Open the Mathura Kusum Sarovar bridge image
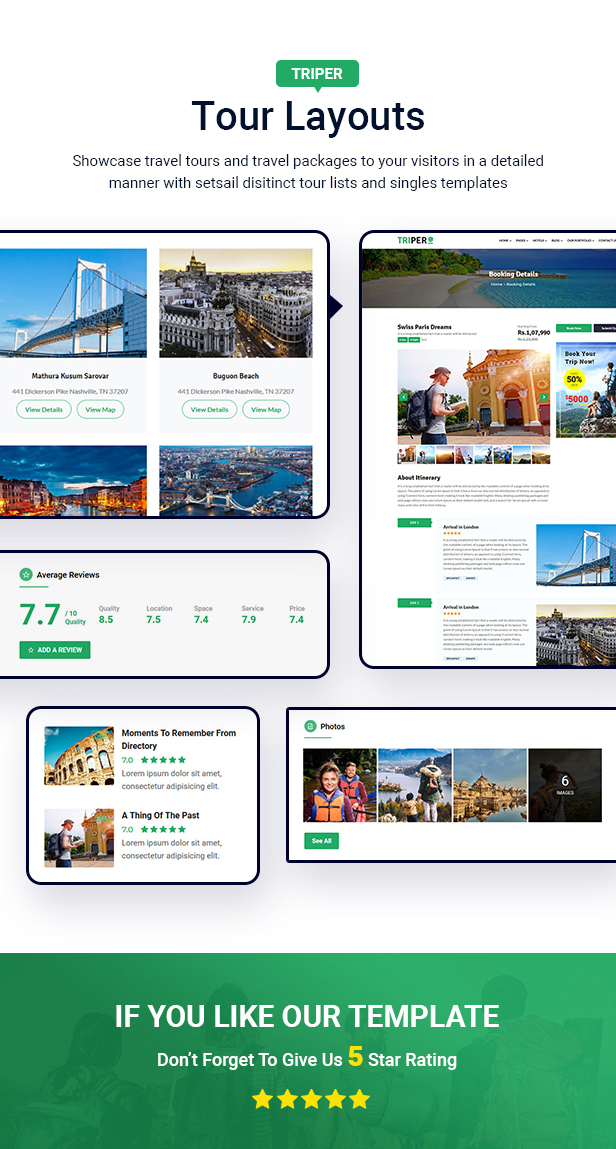Screen dimensions: 616x1149 (73, 303)
